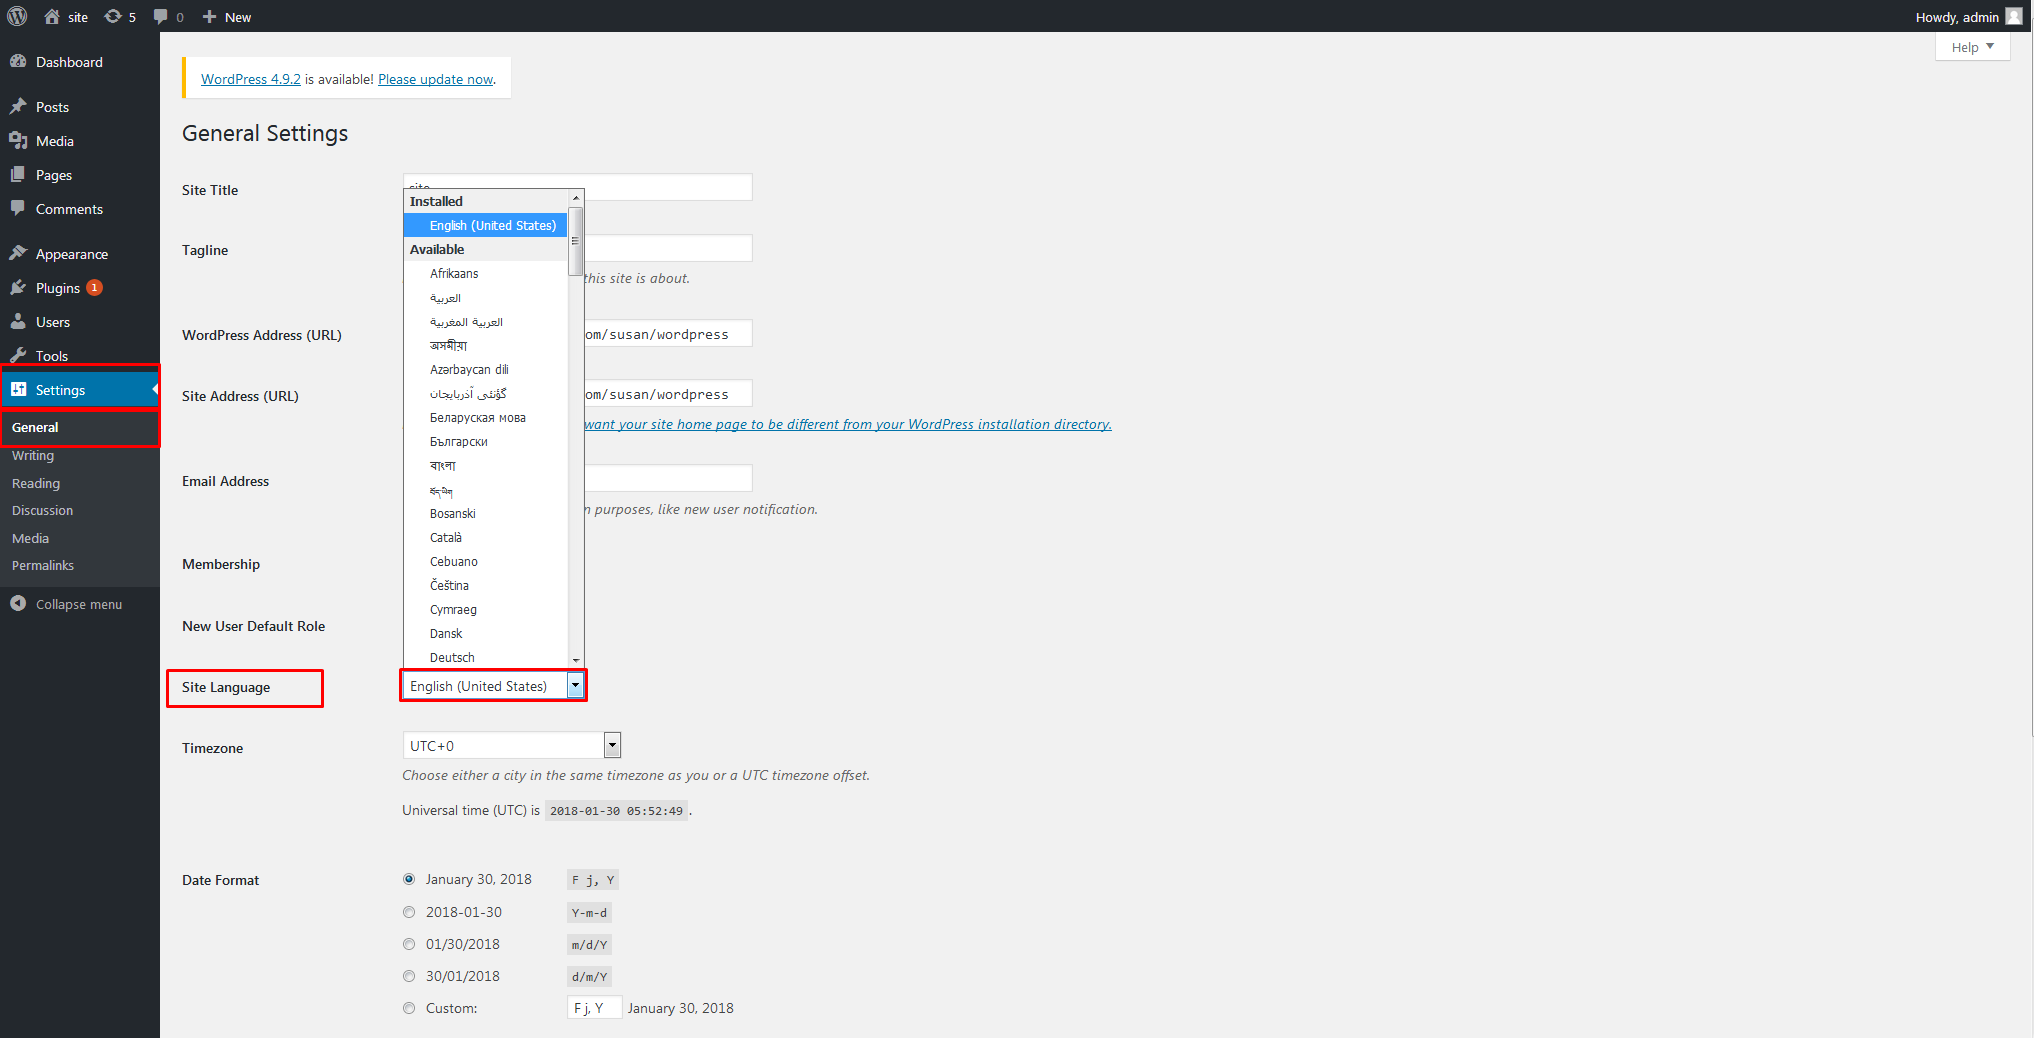
Task: Click the language list scrollbar up arrow
Action: pyautogui.click(x=576, y=197)
